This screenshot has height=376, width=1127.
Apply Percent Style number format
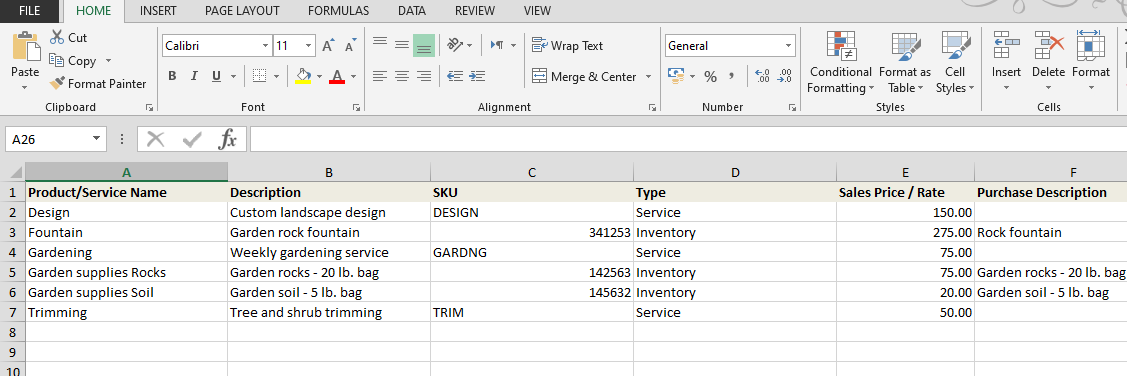point(710,76)
